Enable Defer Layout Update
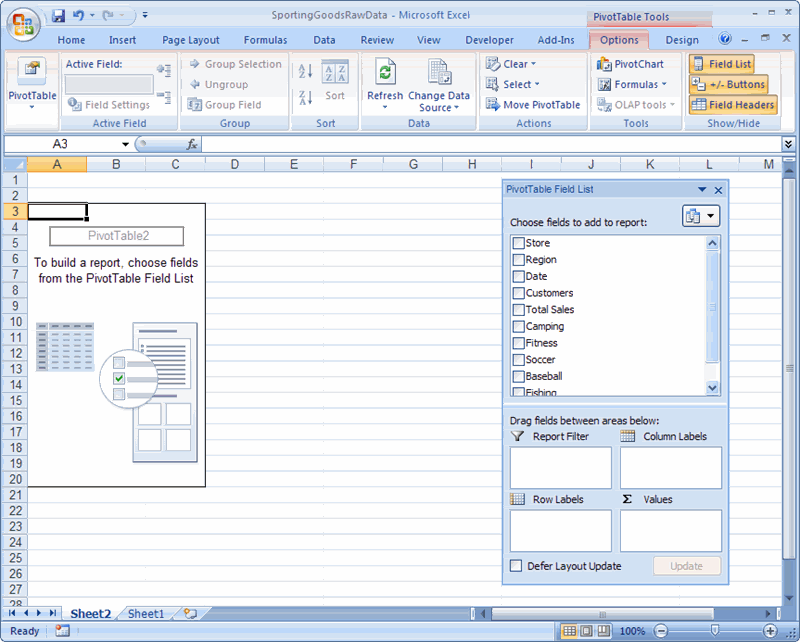The image size is (800, 642). (x=516, y=565)
